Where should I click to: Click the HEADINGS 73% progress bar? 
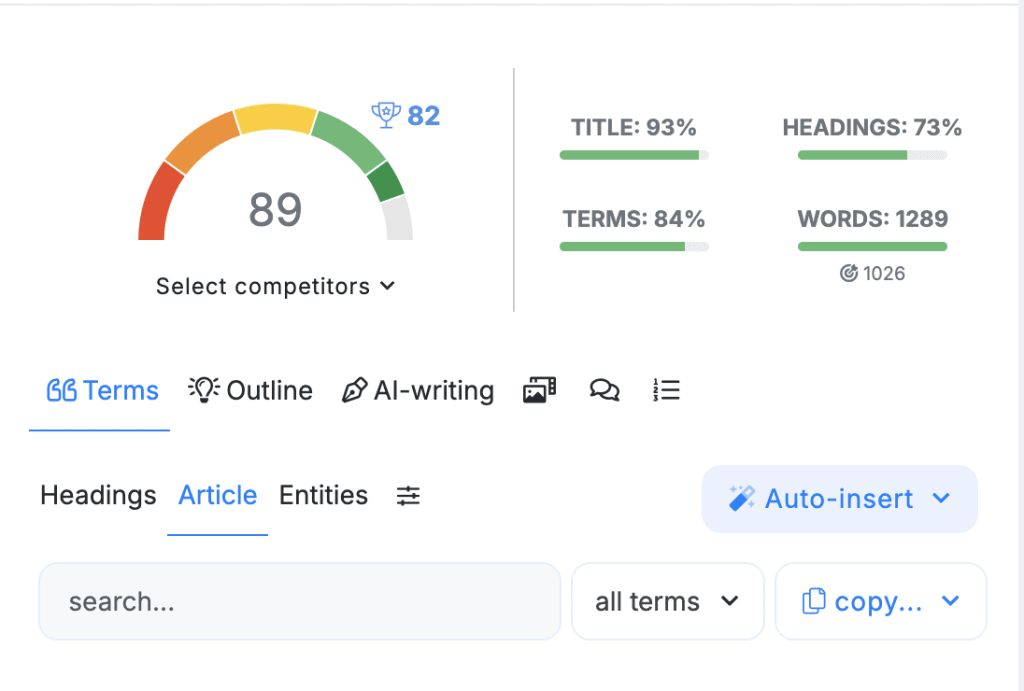[872, 155]
